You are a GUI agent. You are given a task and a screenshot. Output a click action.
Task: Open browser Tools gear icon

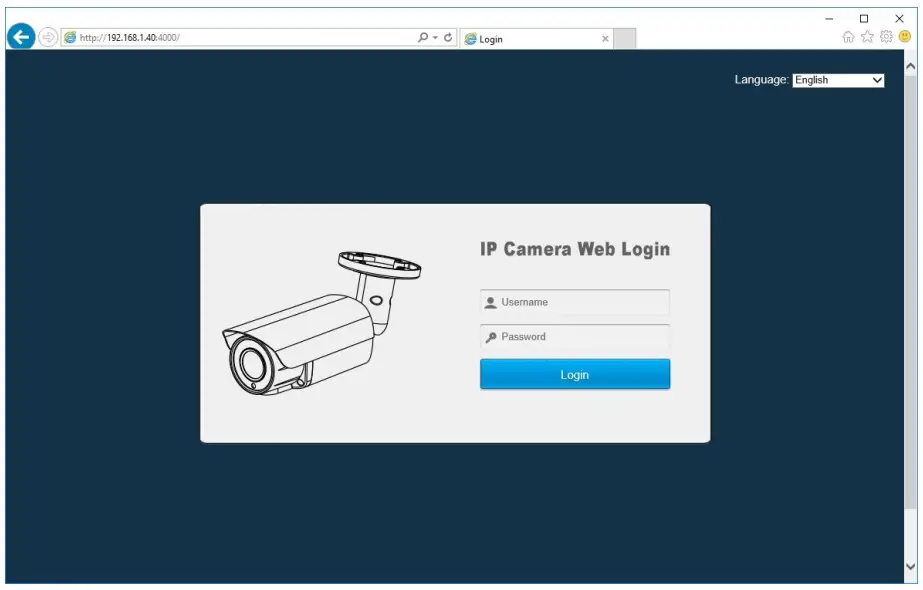(x=886, y=37)
